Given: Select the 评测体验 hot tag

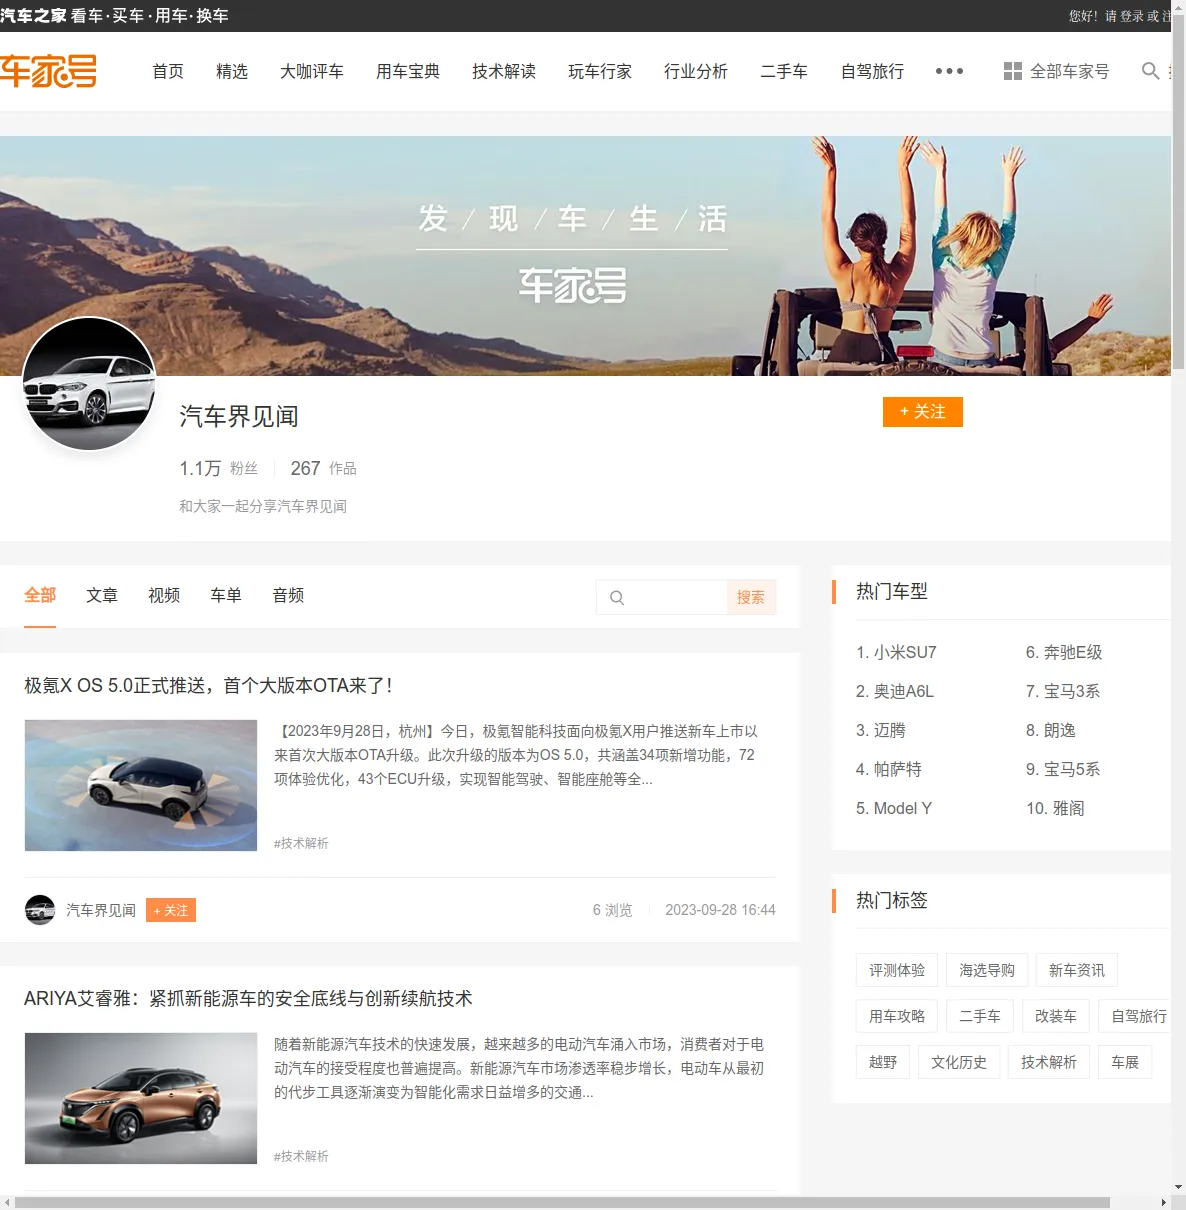Looking at the screenshot, I should pos(897,970).
